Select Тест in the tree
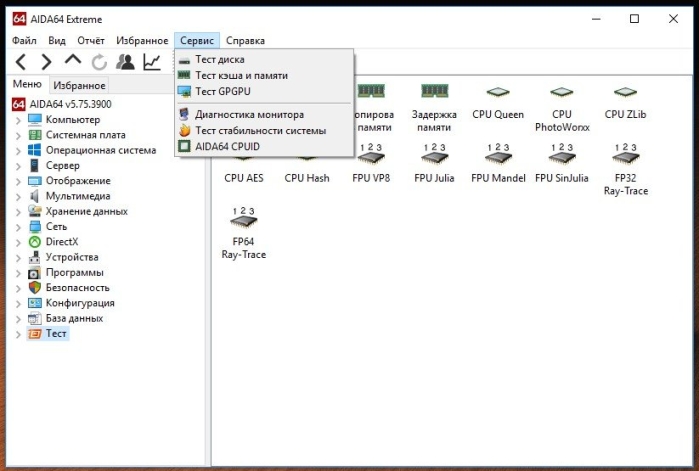699x471 pixels. click(x=47, y=333)
